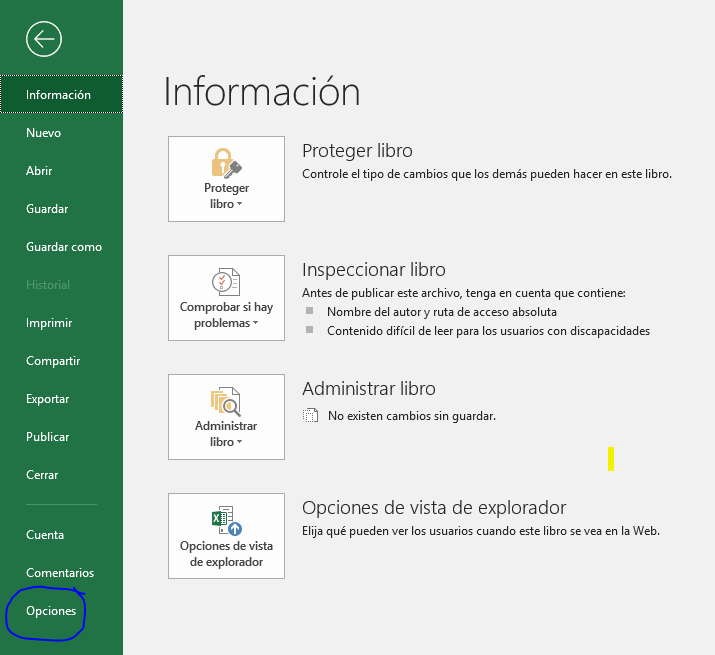Screen dimensions: 715x655
Task: Click the text Nombre del autor y ruta
Action: 441,312
